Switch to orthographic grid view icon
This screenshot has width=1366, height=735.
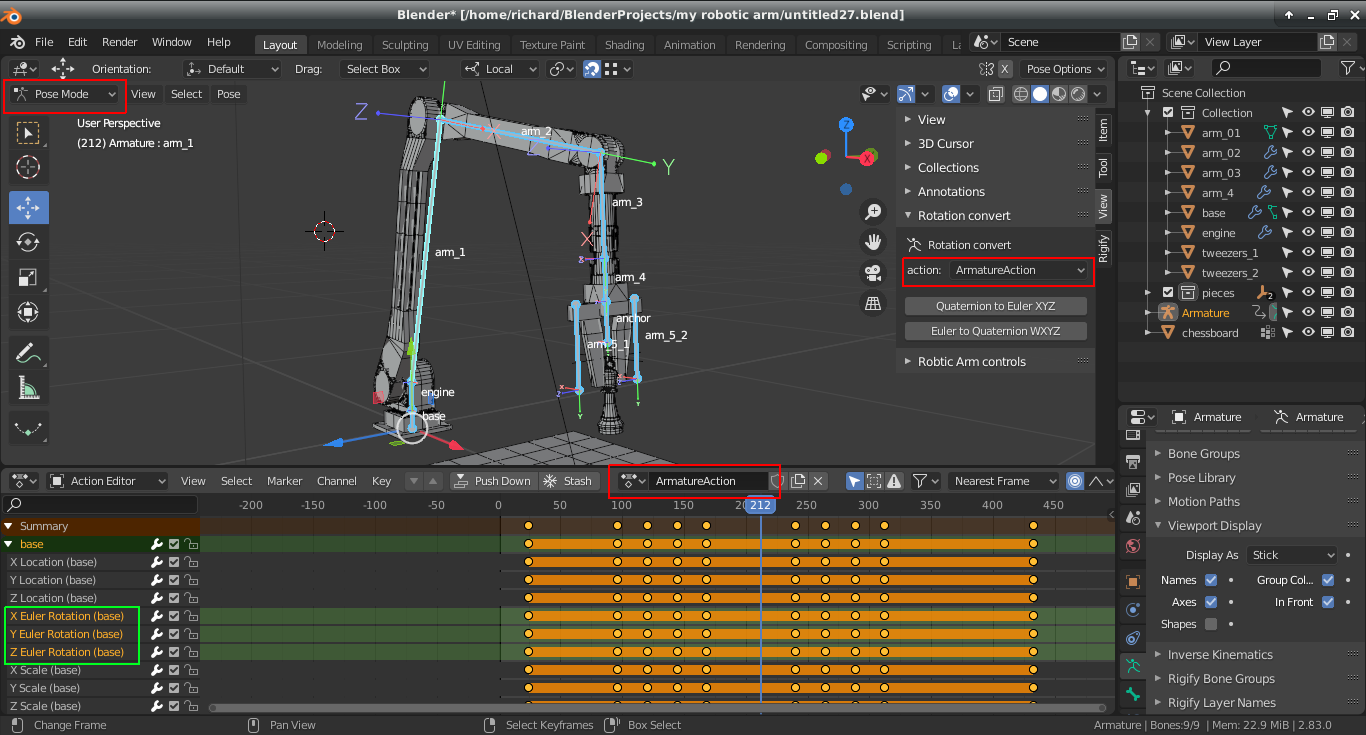click(x=873, y=303)
